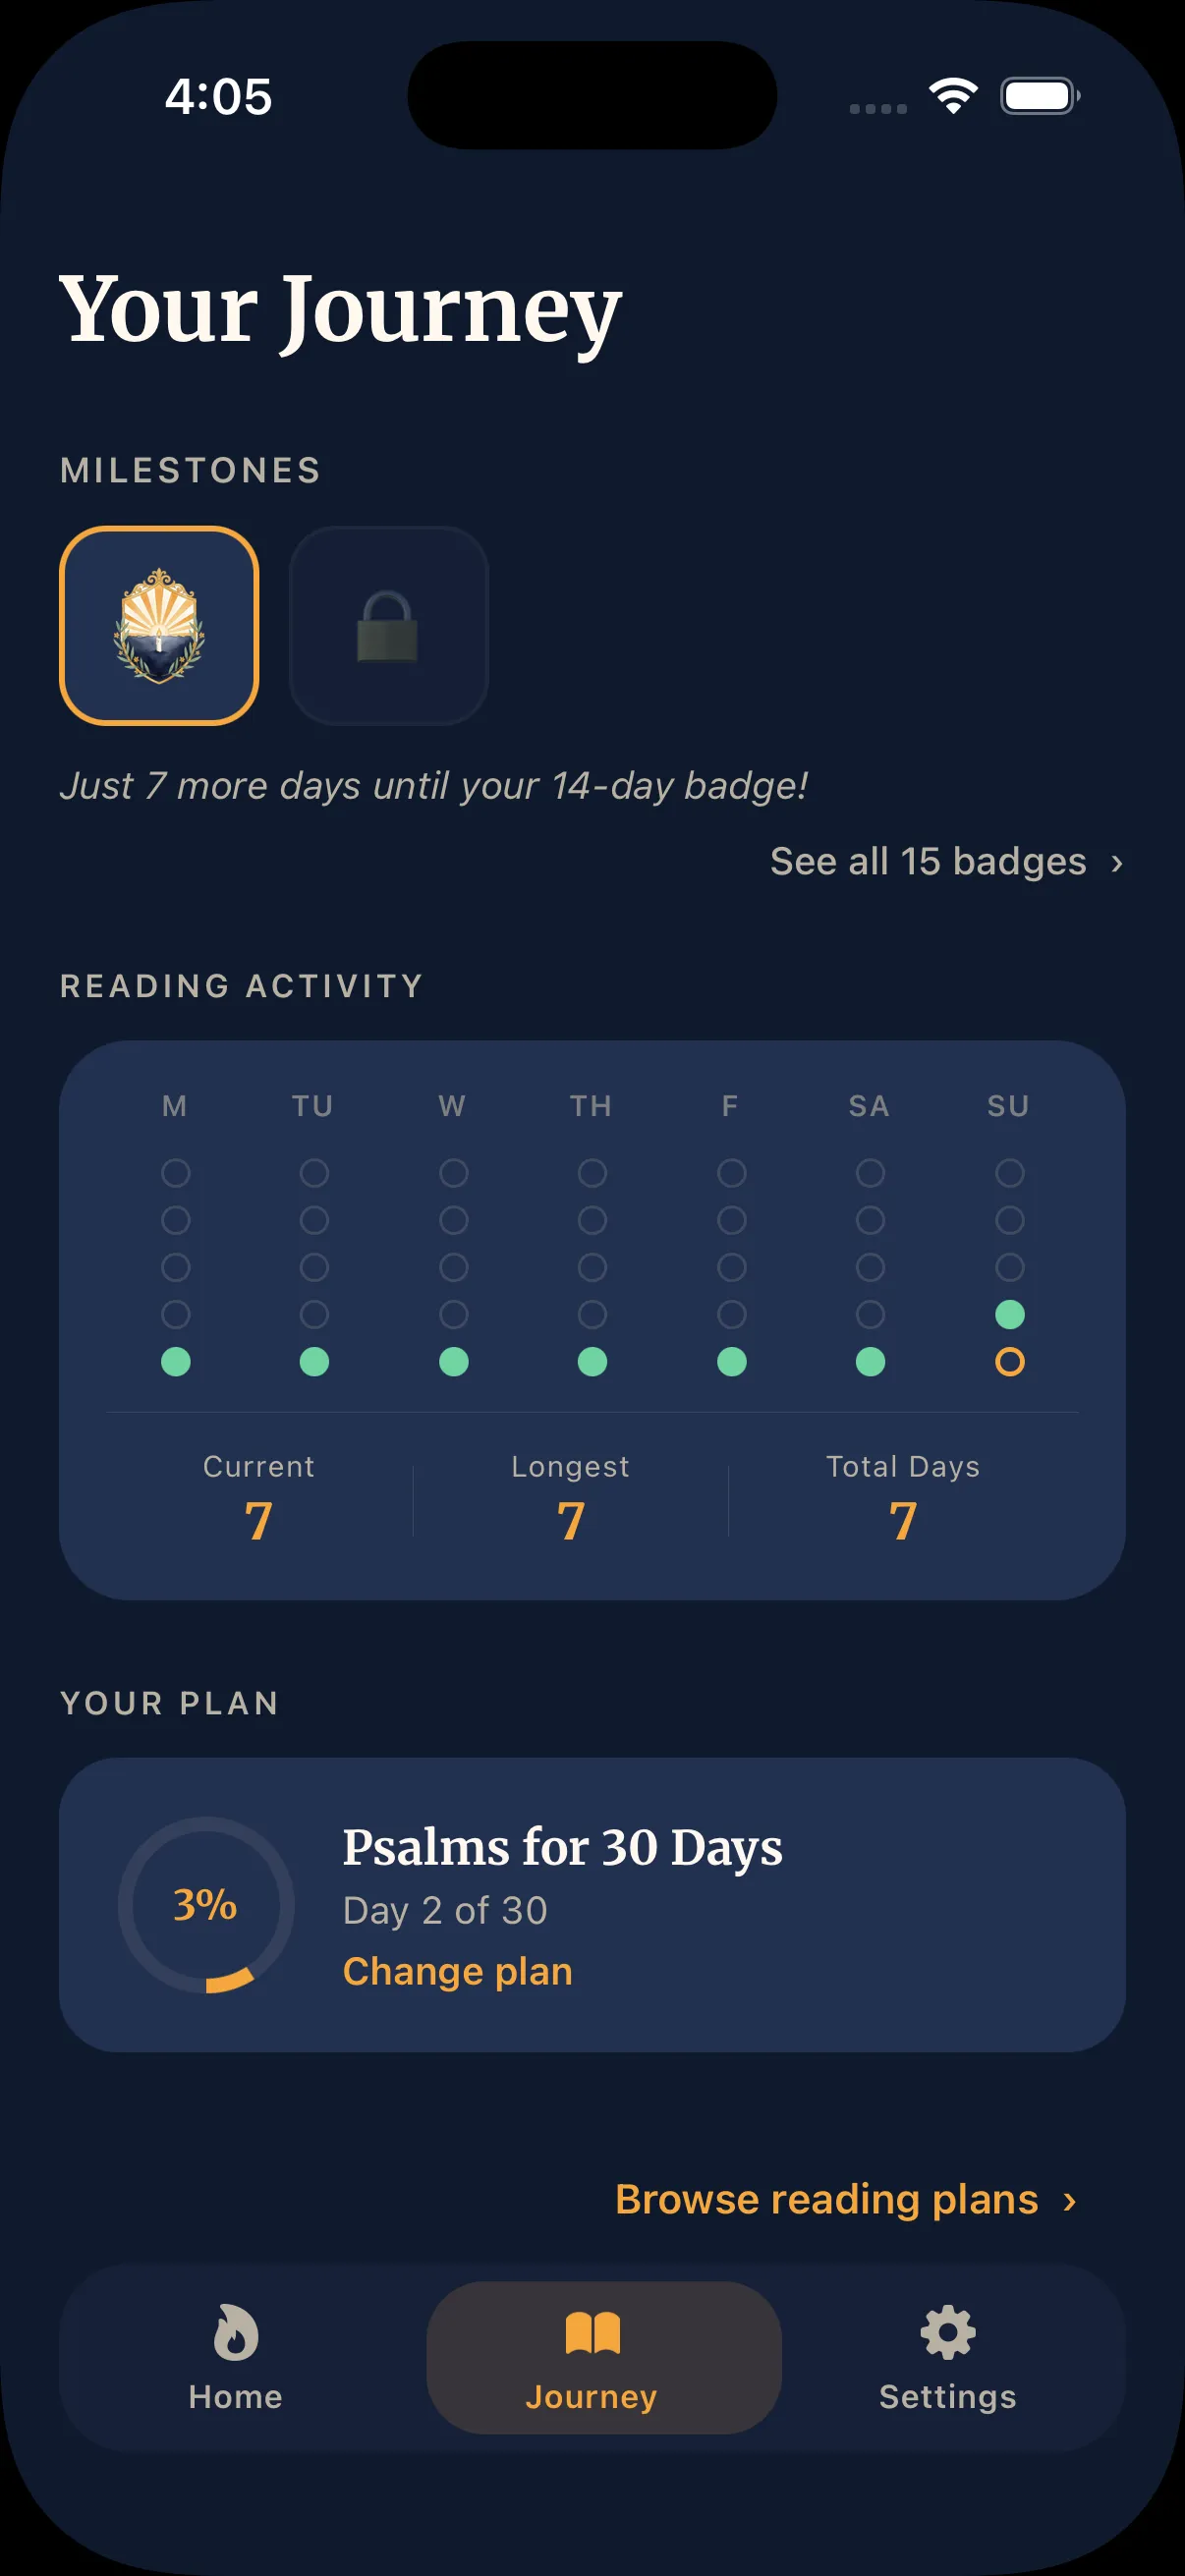Tap the chevron beside See all 15 badges
This screenshot has width=1185, height=2576.
click(x=1117, y=863)
